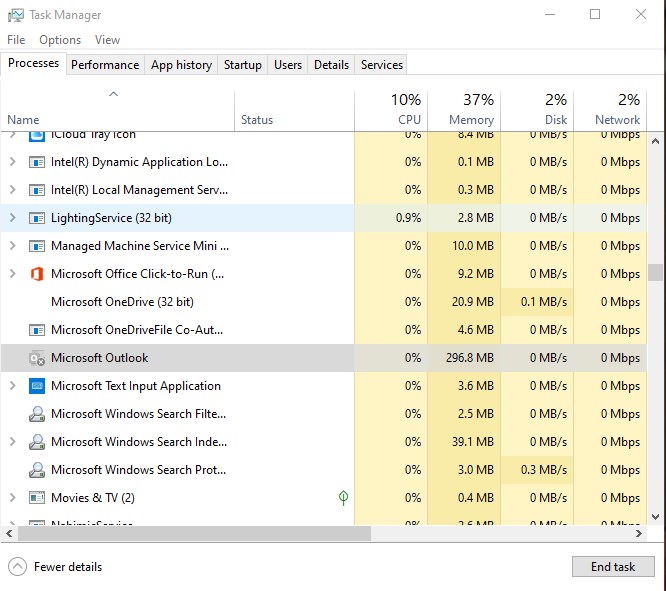666x591 pixels.
Task: Expand the Microsoft Windows Search Indexer row
Action: point(13,442)
